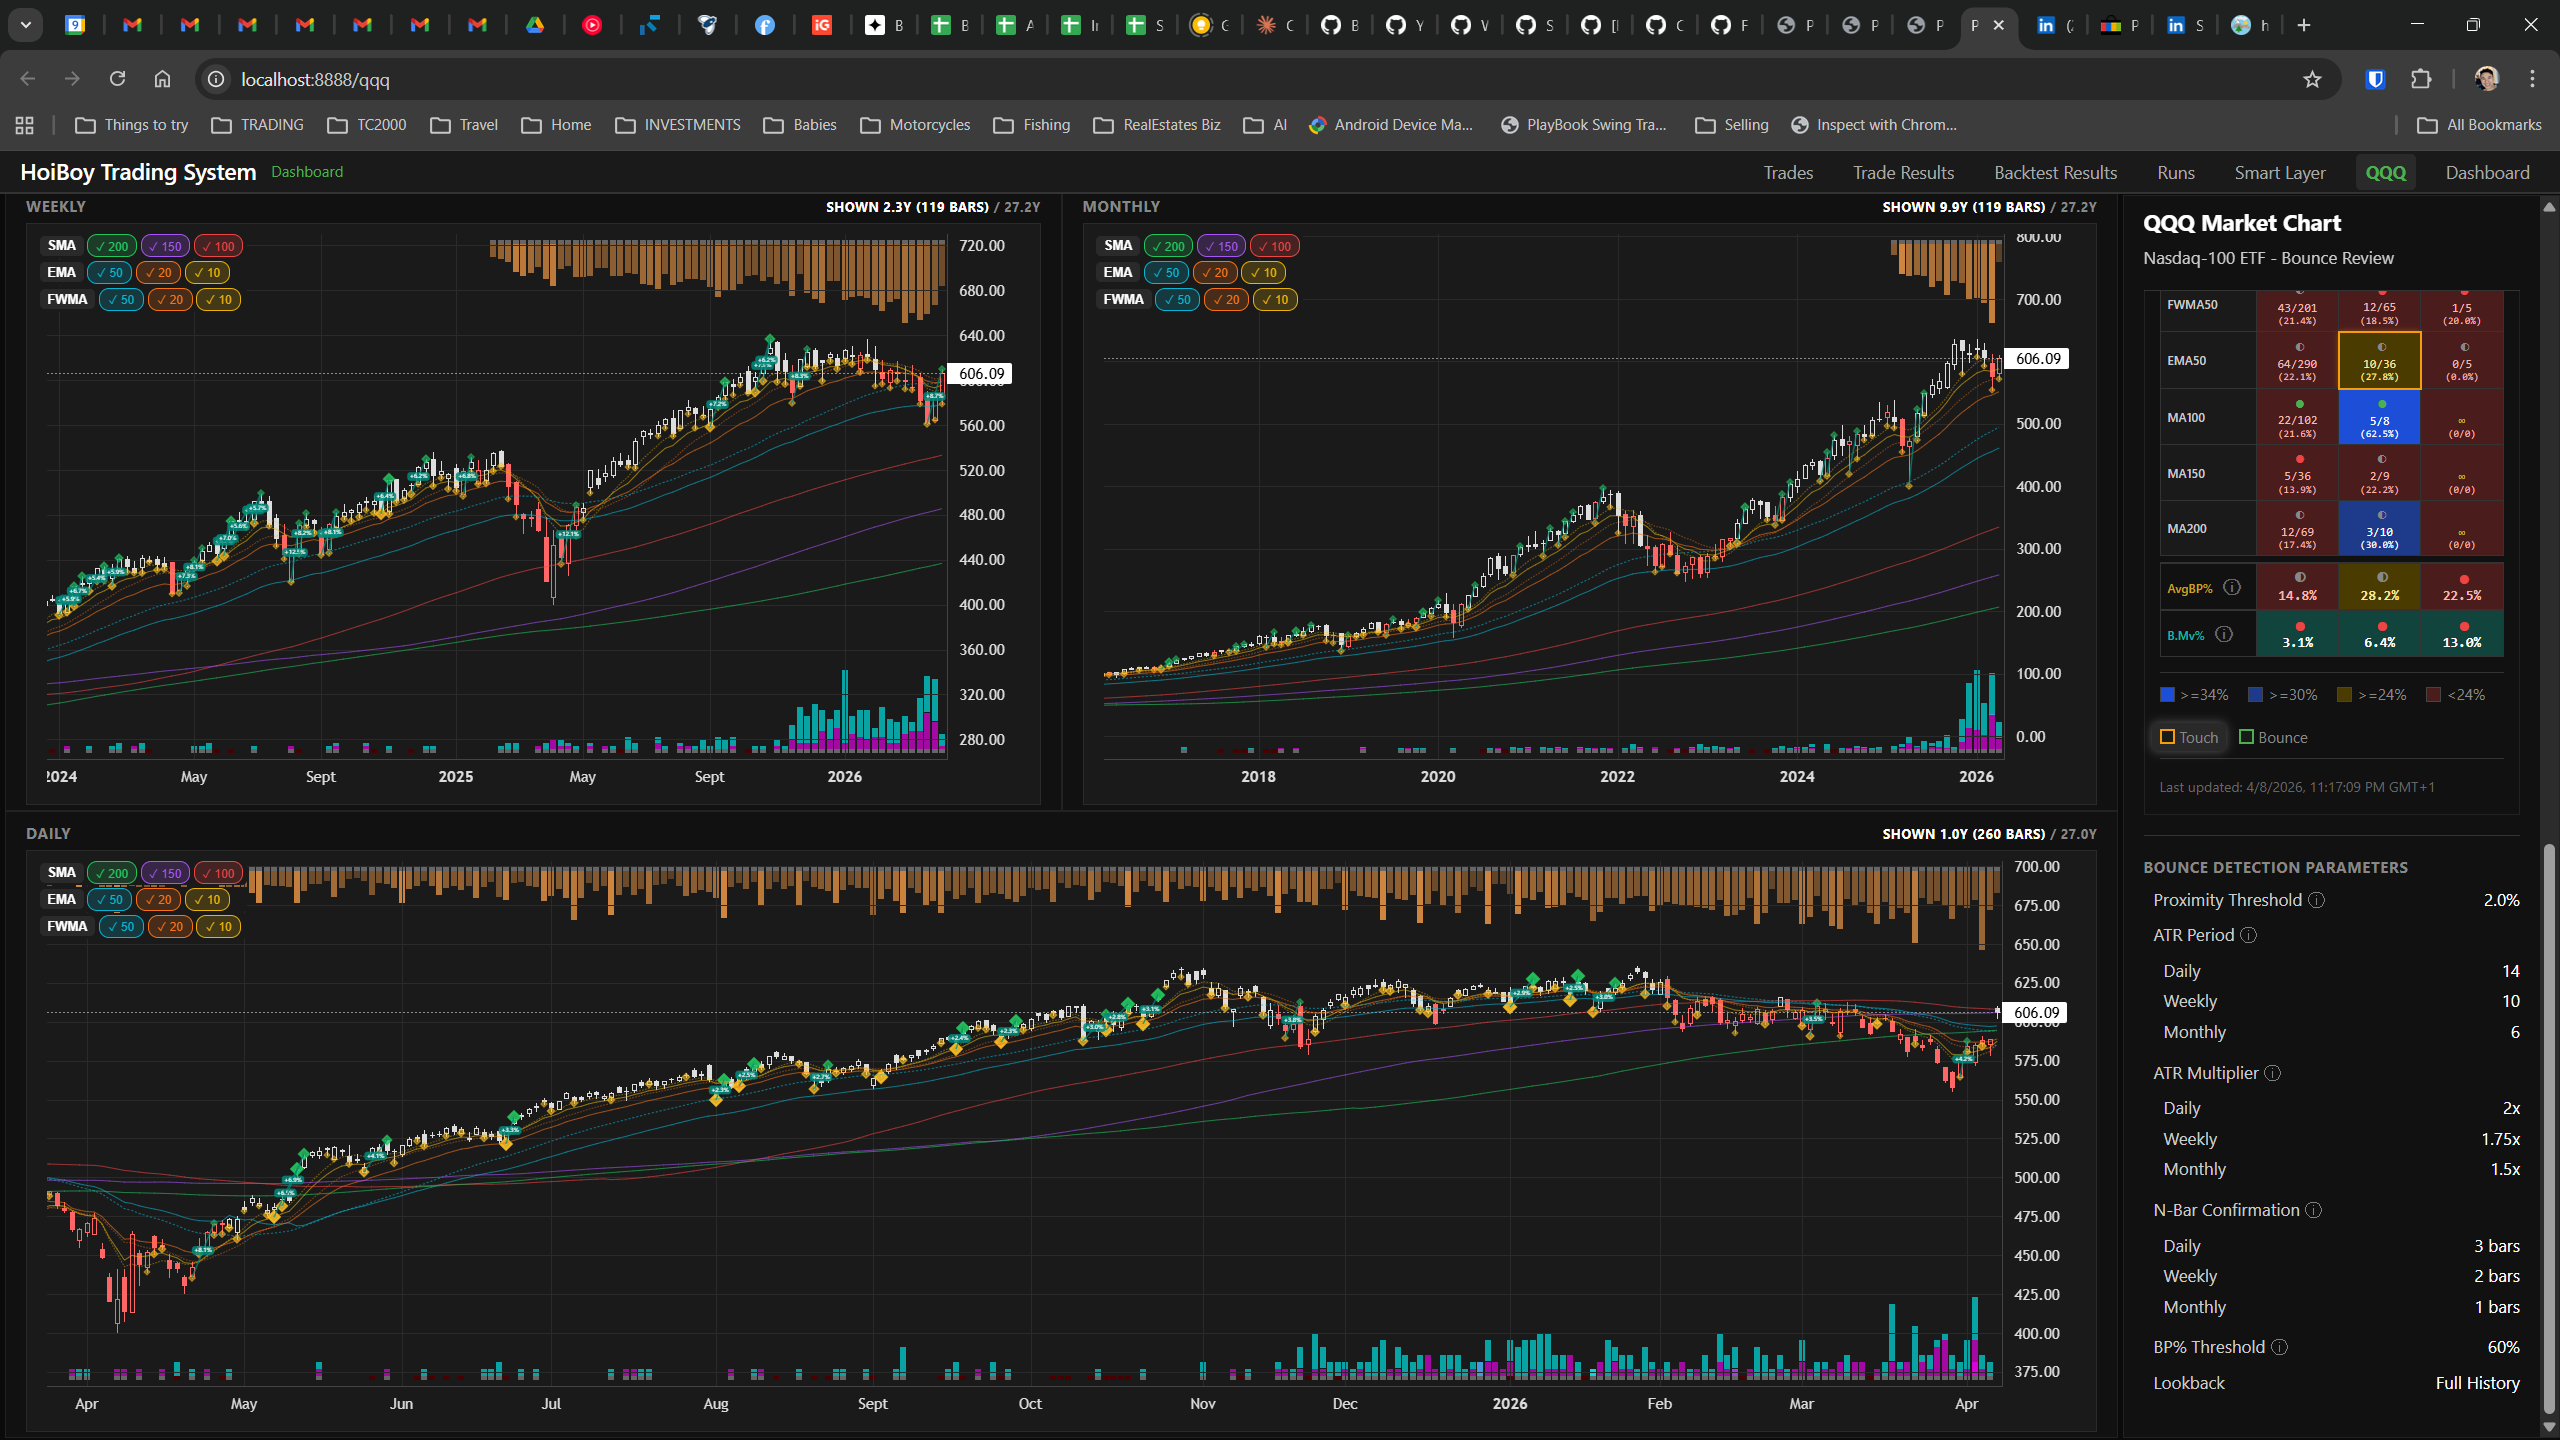Open N-Bar Confirmation info icon

pyautogui.click(x=2313, y=1210)
